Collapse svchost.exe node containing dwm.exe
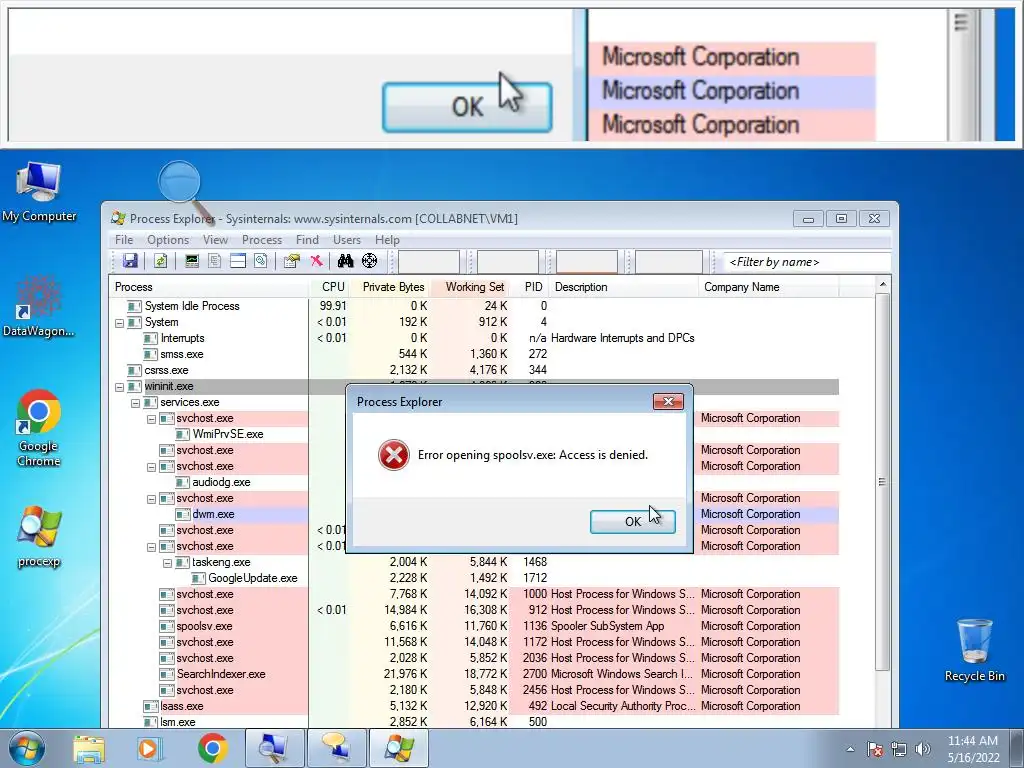 coord(152,499)
